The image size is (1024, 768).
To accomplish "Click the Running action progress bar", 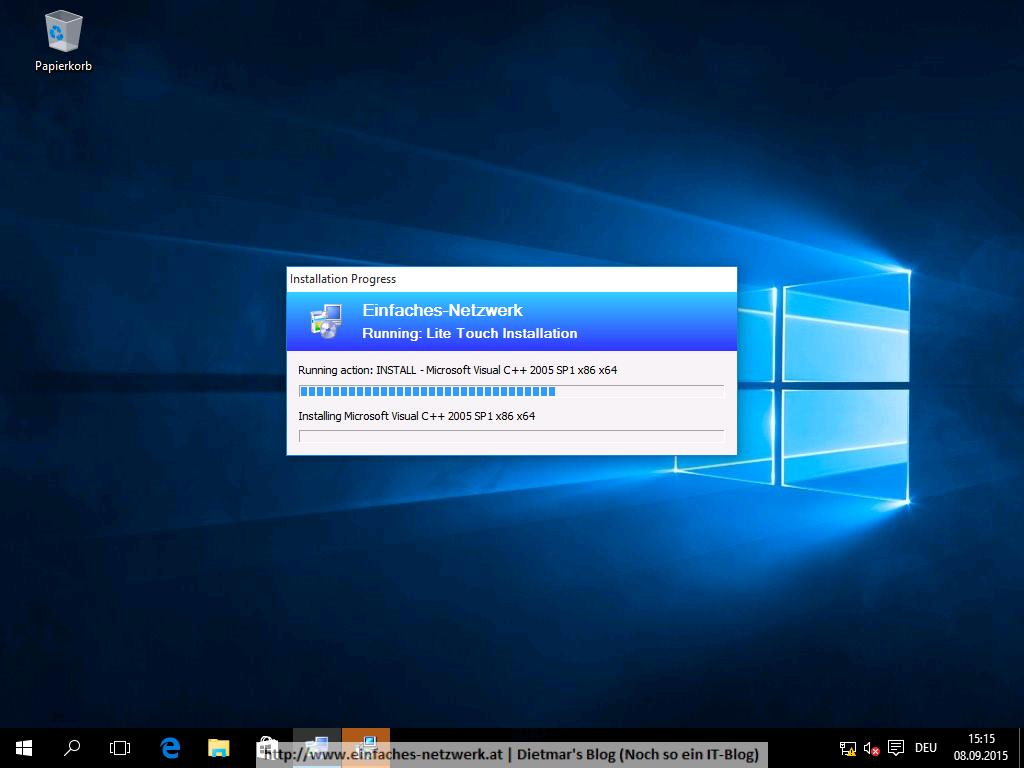I will click(x=511, y=391).
